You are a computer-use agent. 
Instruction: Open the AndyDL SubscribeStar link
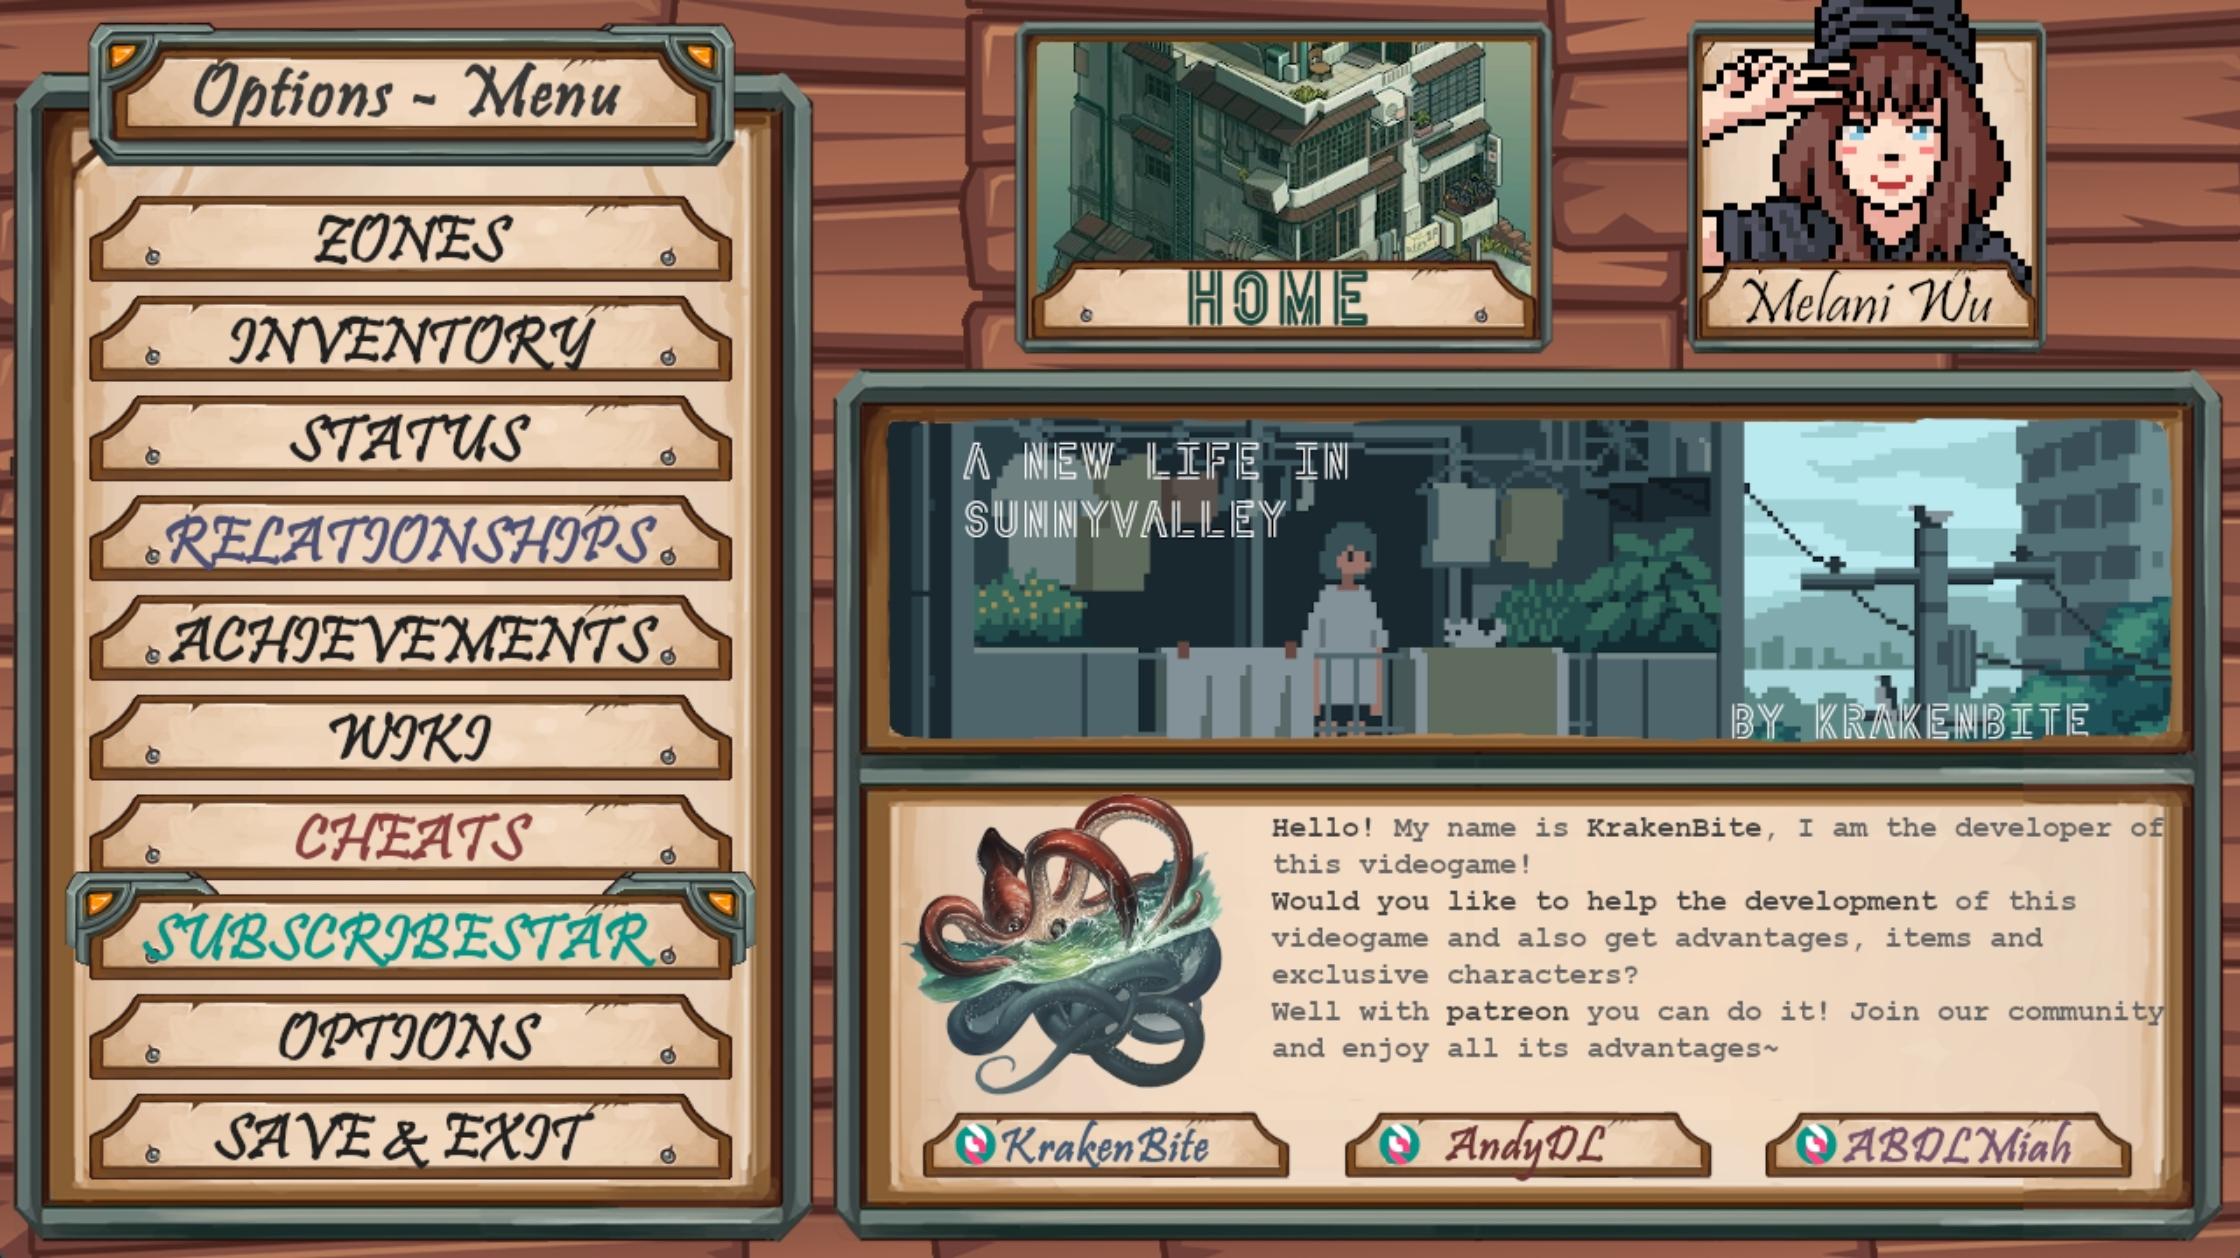1528,1145
